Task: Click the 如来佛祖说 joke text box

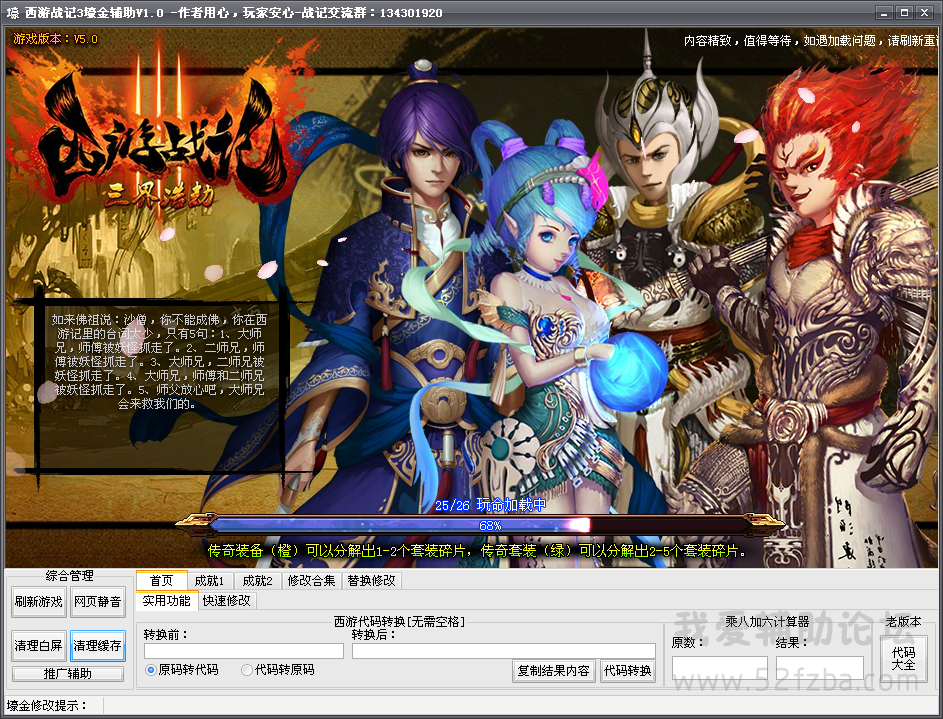Action: pos(159,362)
